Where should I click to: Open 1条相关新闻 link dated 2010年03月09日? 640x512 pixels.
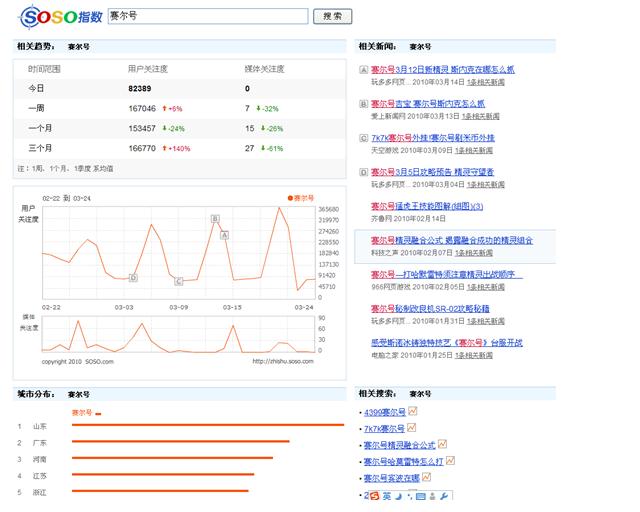pyautogui.click(x=474, y=150)
